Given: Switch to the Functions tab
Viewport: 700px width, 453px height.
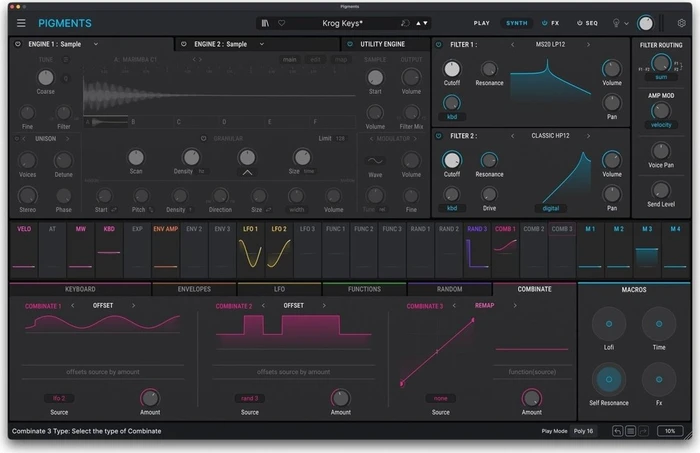Looking at the screenshot, I should (364, 289).
